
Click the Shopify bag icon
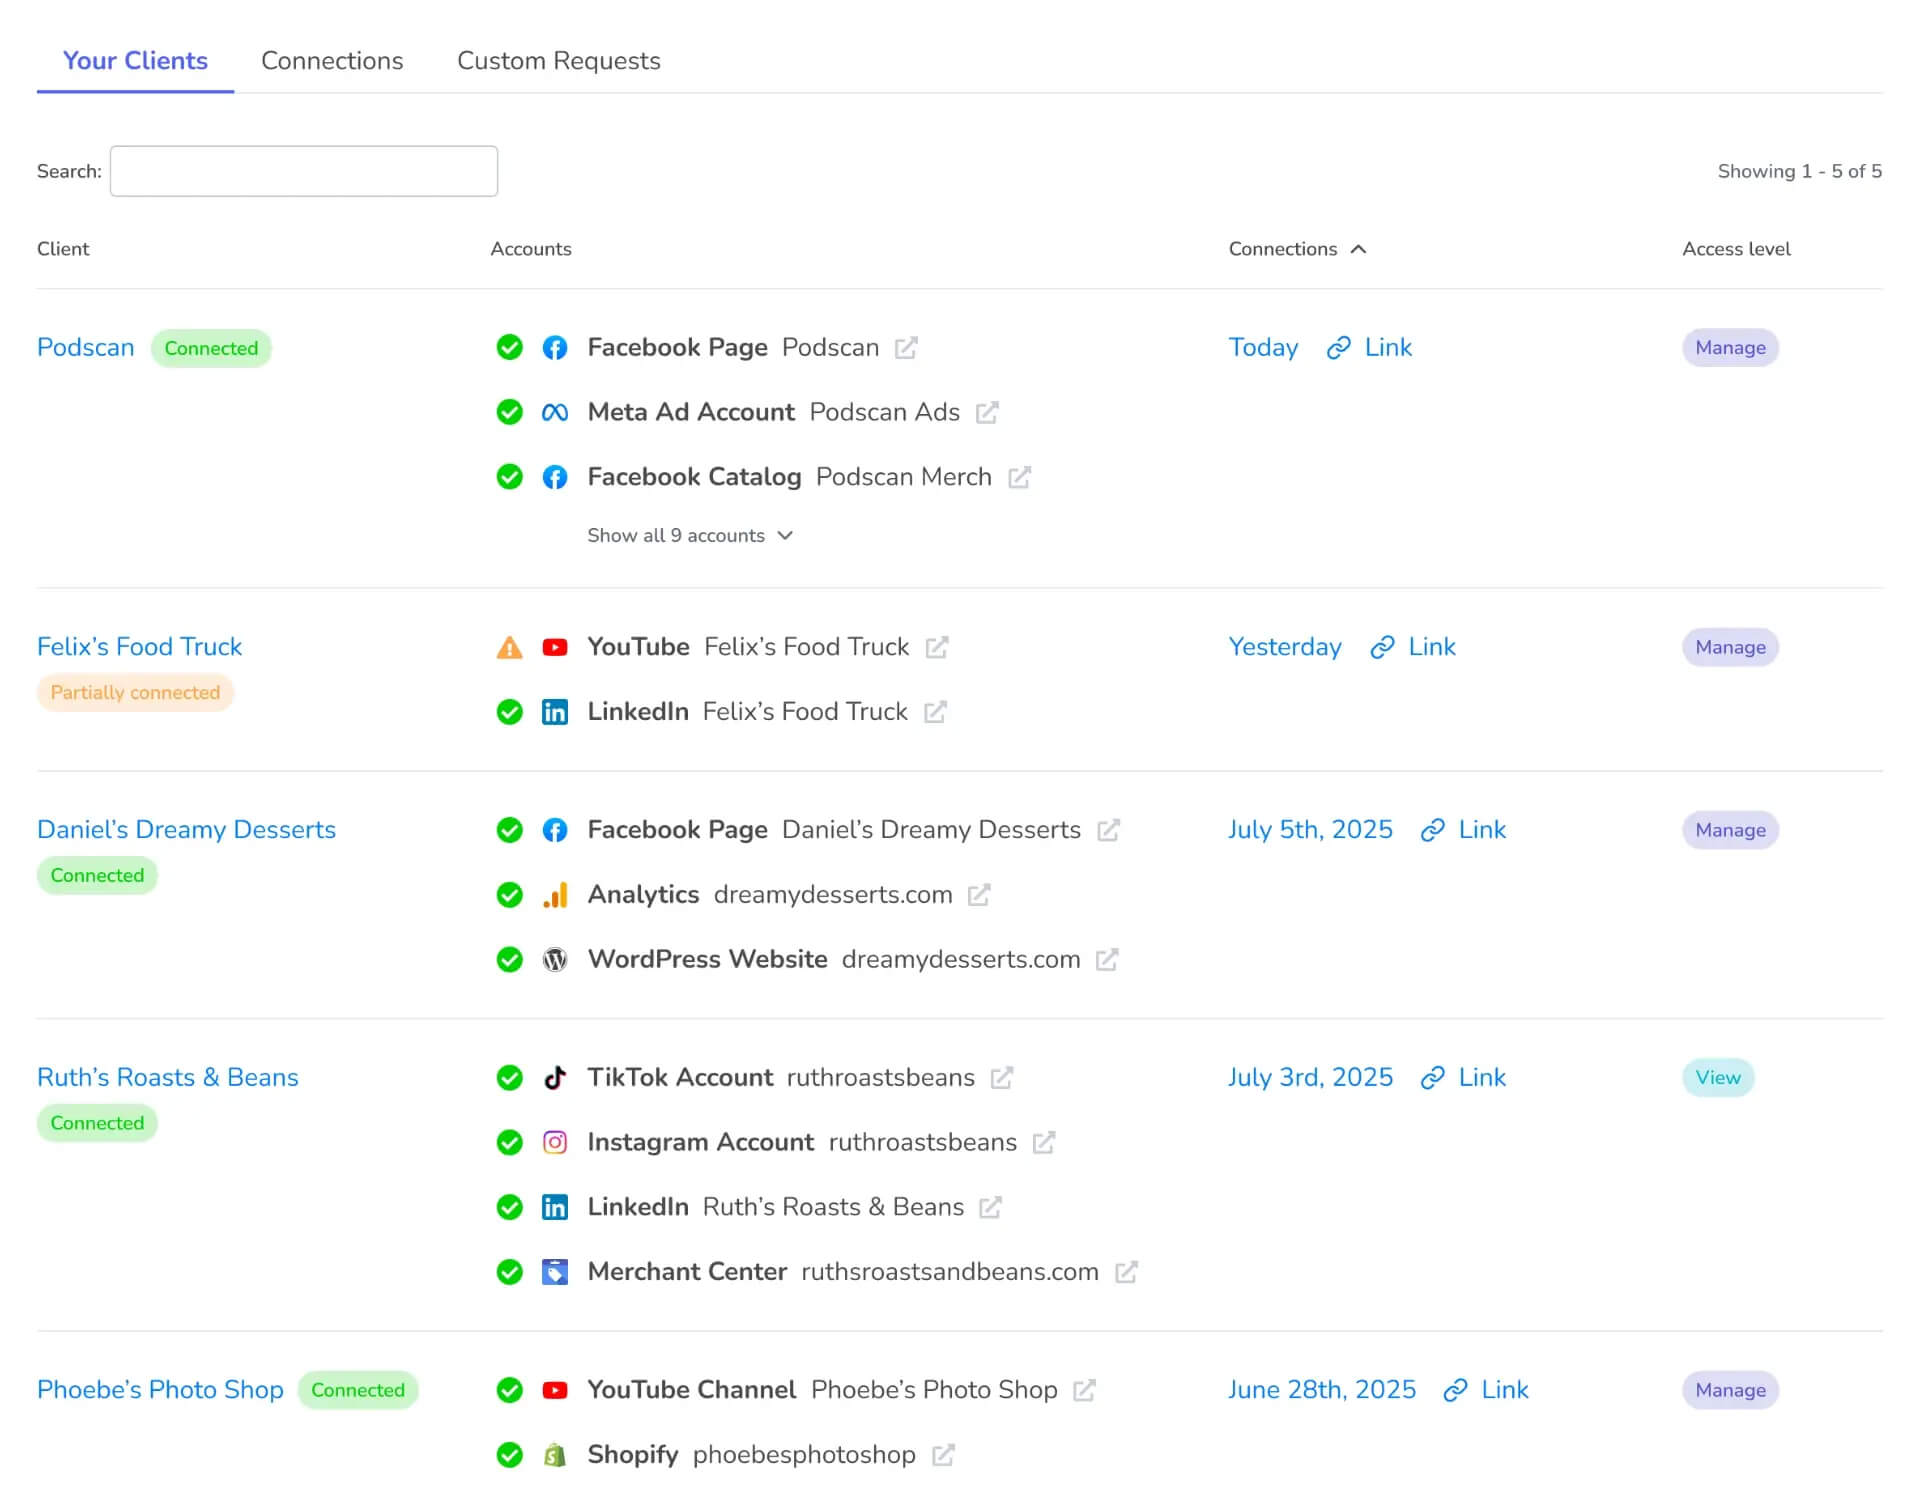tap(555, 1455)
